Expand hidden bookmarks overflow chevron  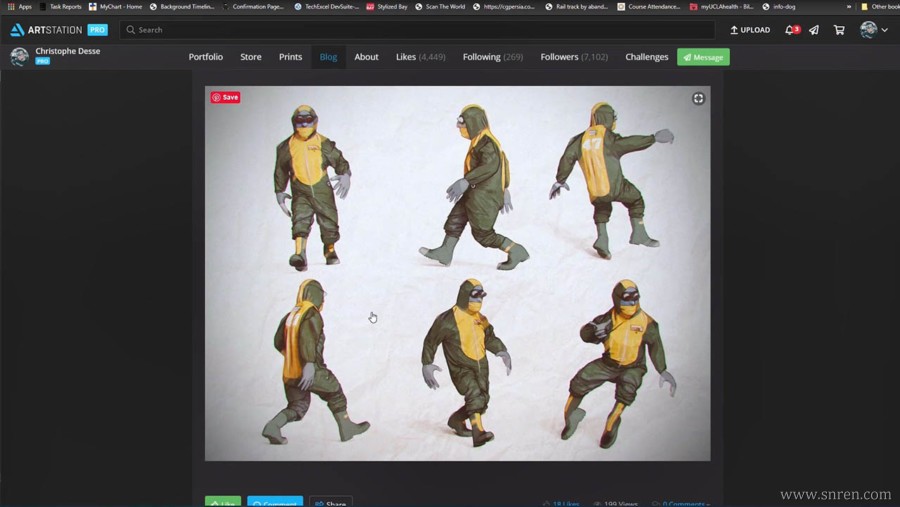(849, 6)
